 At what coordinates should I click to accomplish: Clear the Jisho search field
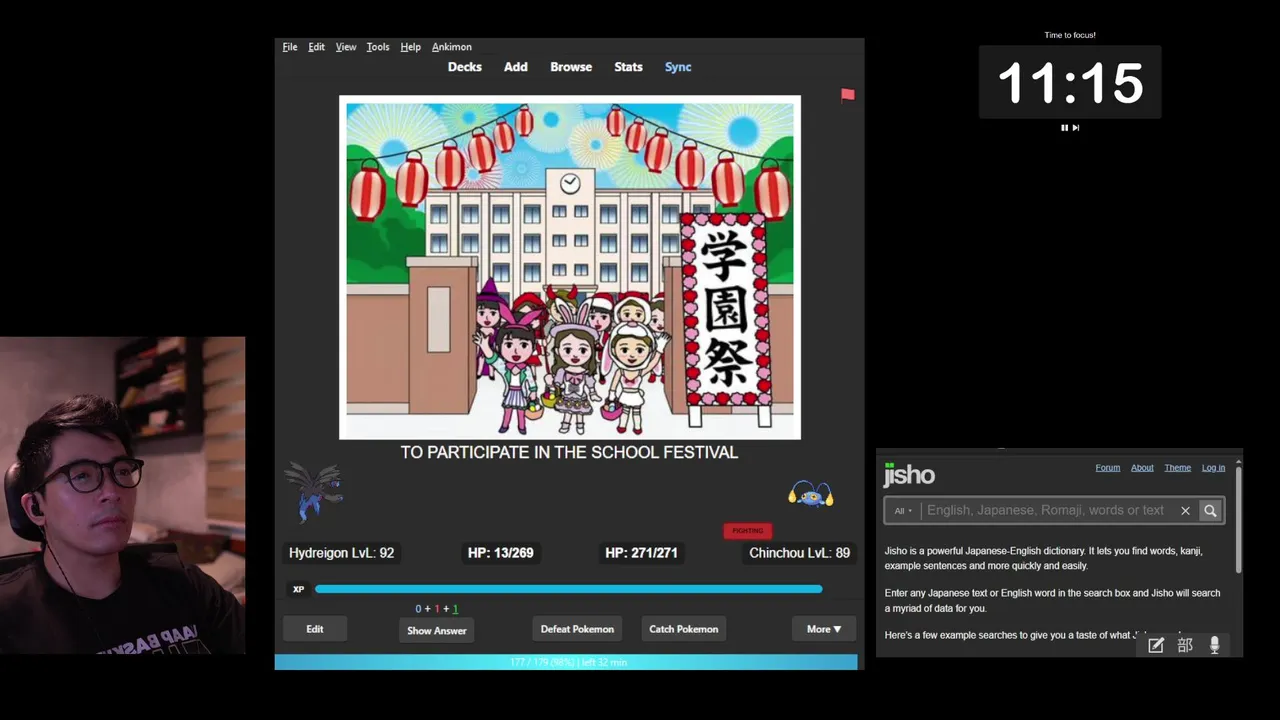pos(1185,511)
